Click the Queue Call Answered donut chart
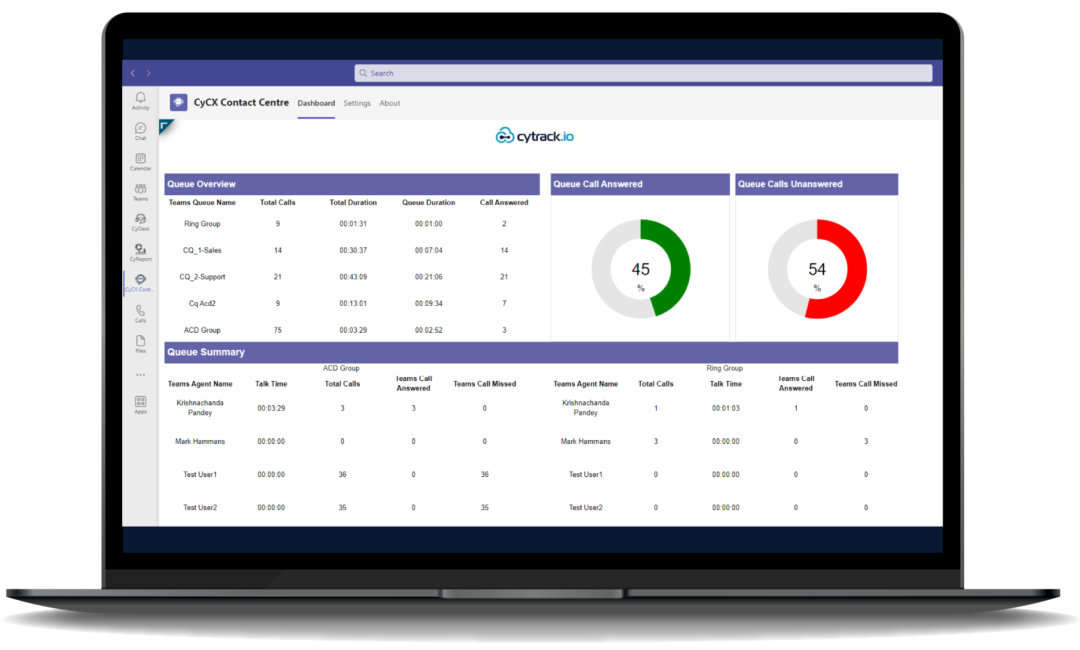Viewport: 1080px width, 650px height. point(641,268)
